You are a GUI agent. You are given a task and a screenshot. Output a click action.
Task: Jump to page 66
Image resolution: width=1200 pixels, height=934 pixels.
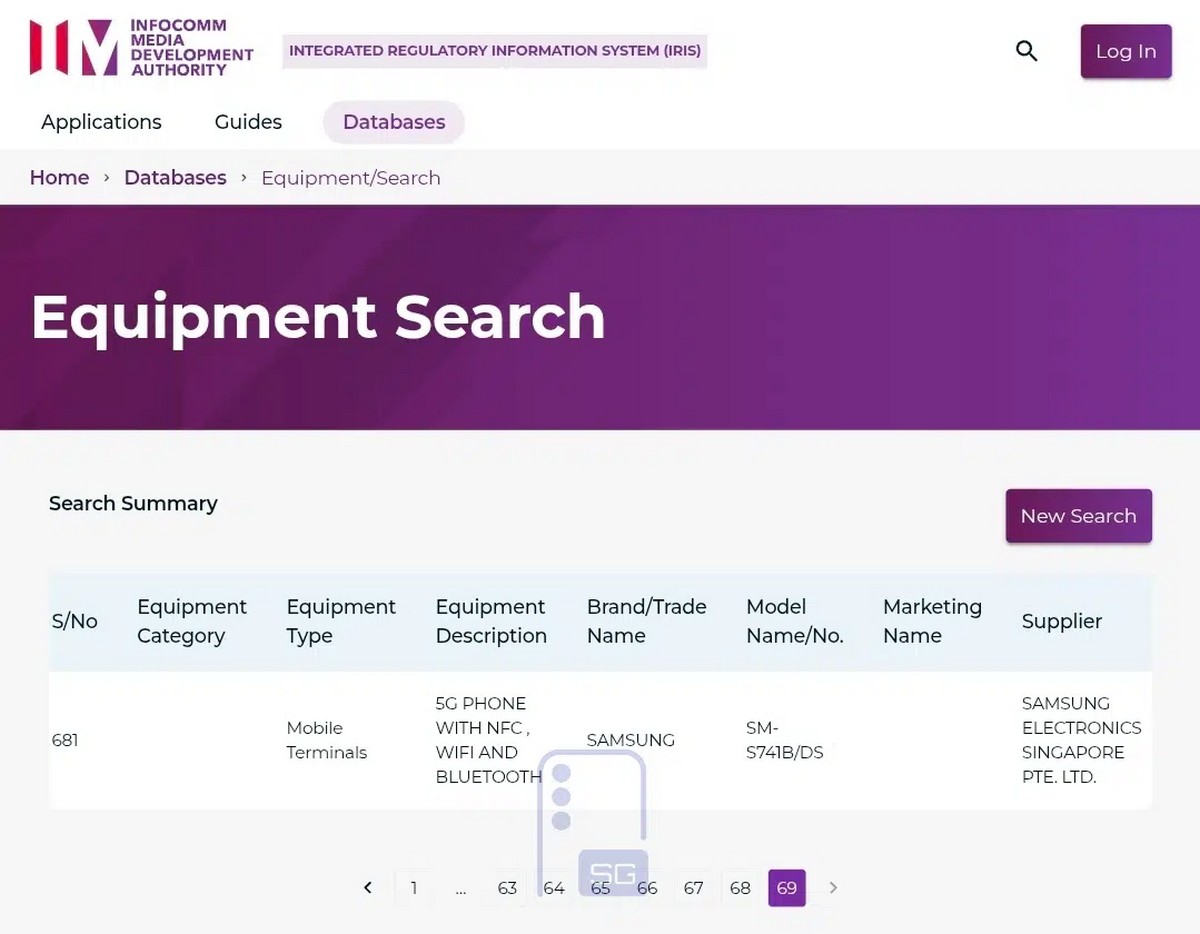647,888
